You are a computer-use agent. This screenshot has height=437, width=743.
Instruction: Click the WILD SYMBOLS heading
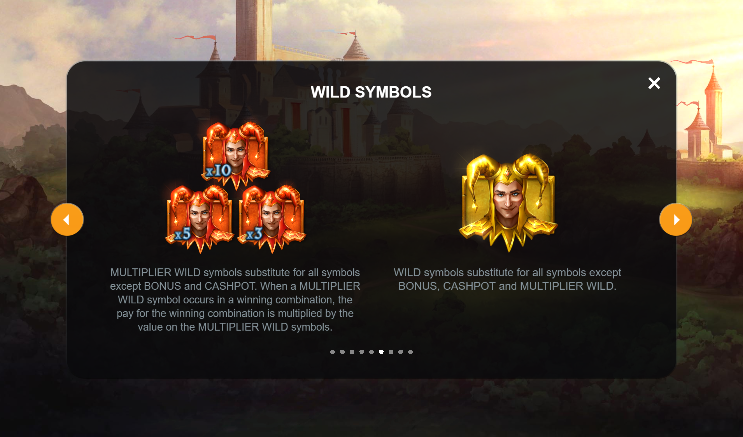coord(371,92)
